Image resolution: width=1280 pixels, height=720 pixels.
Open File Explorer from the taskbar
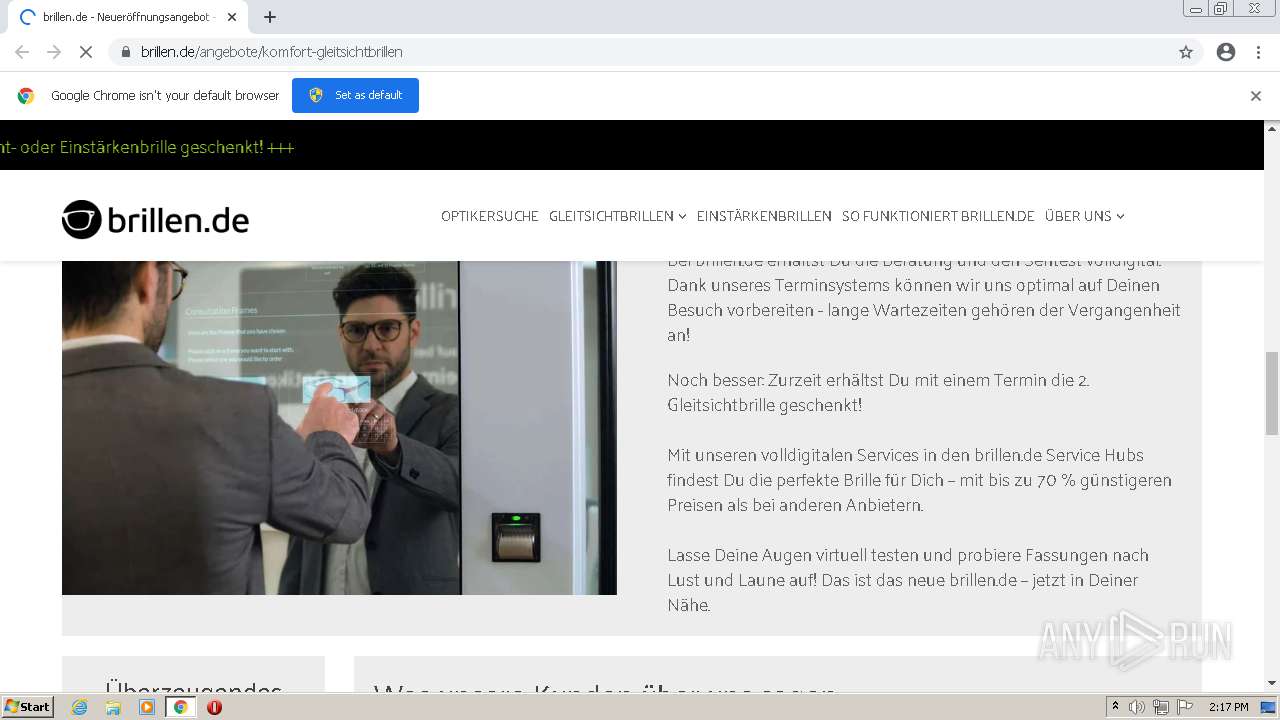point(113,707)
